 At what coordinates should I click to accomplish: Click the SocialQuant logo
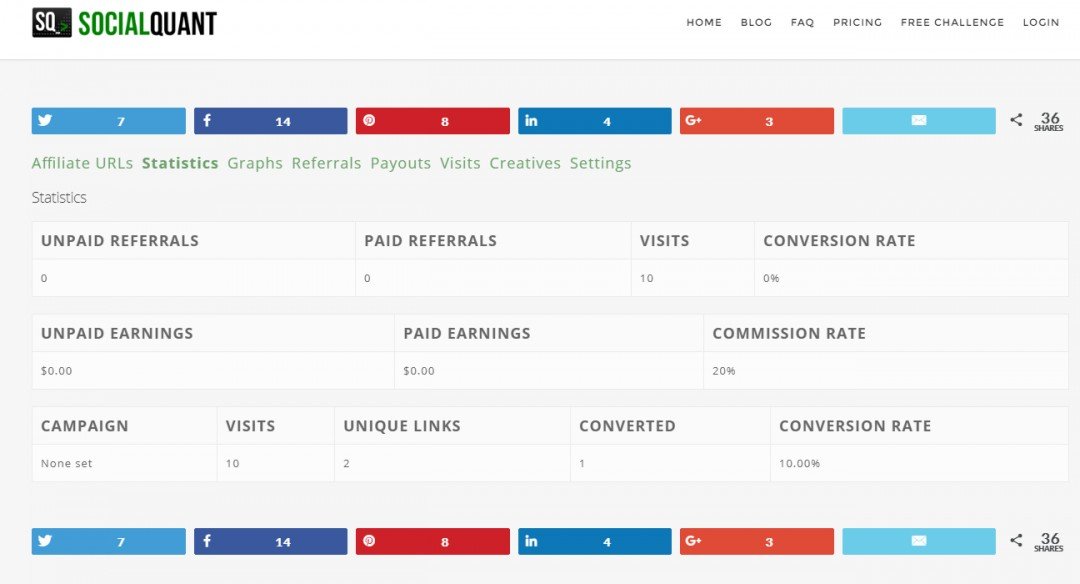pos(124,23)
